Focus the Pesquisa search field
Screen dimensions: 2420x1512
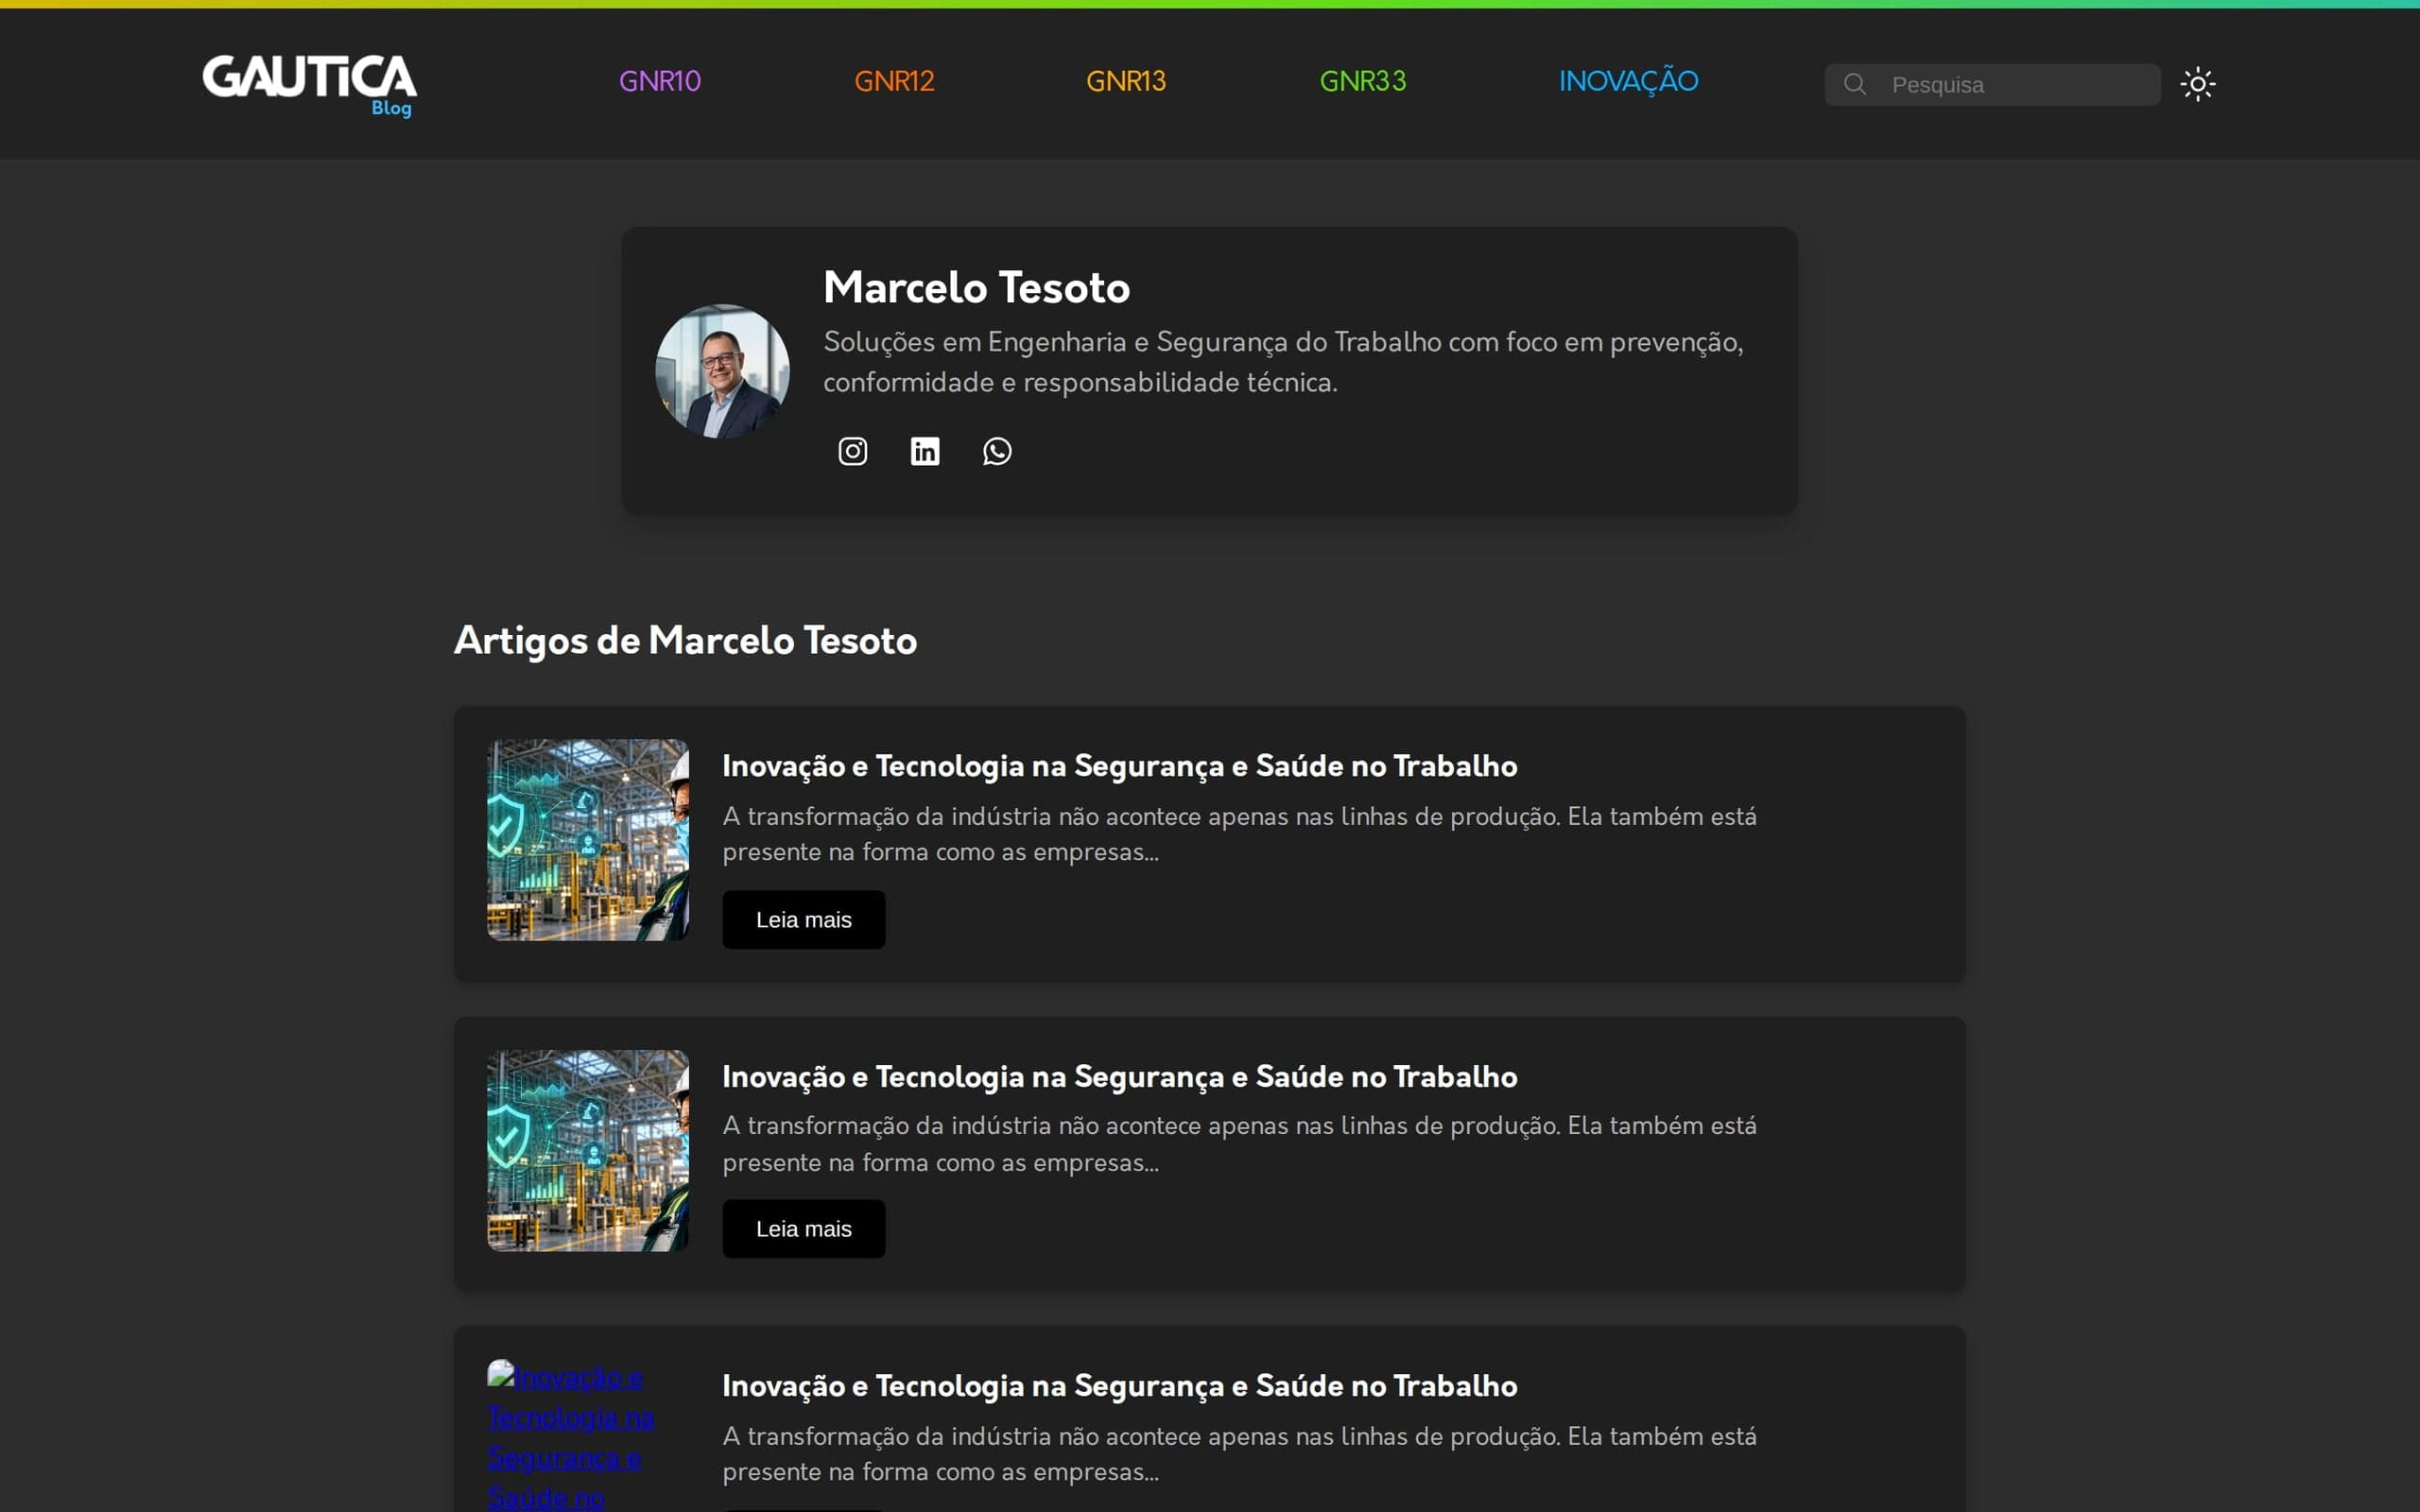(1992, 84)
